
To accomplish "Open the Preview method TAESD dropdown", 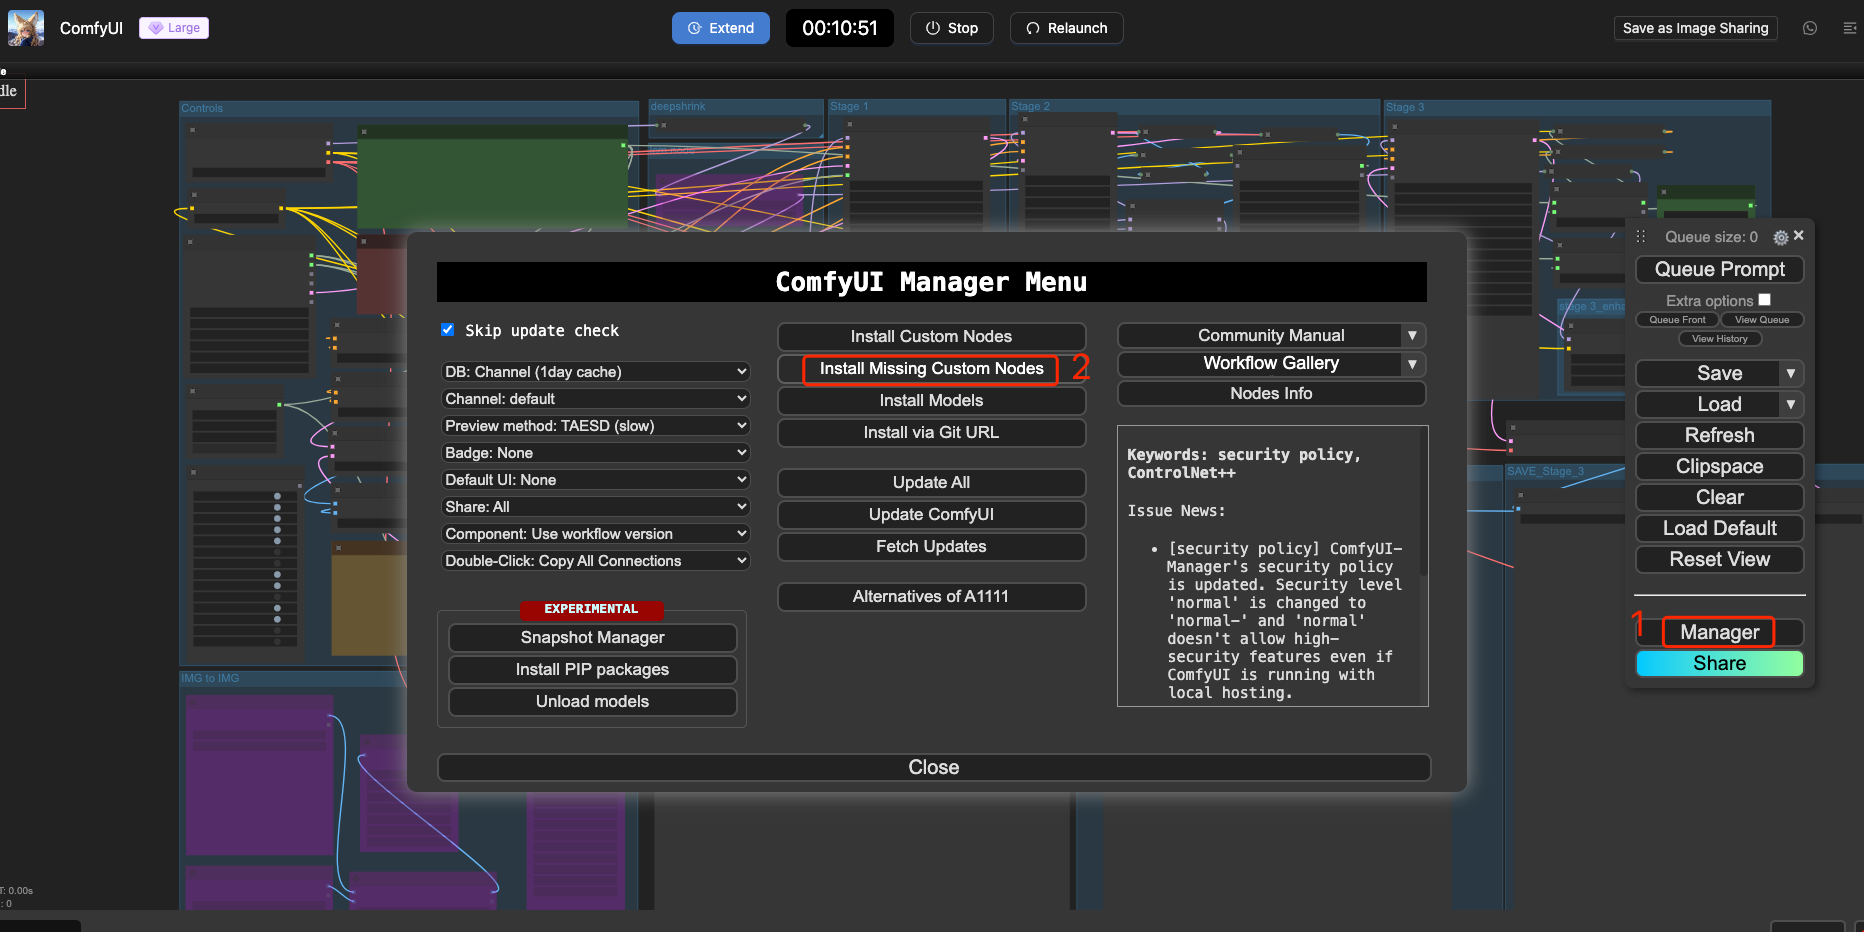I will coord(596,426).
